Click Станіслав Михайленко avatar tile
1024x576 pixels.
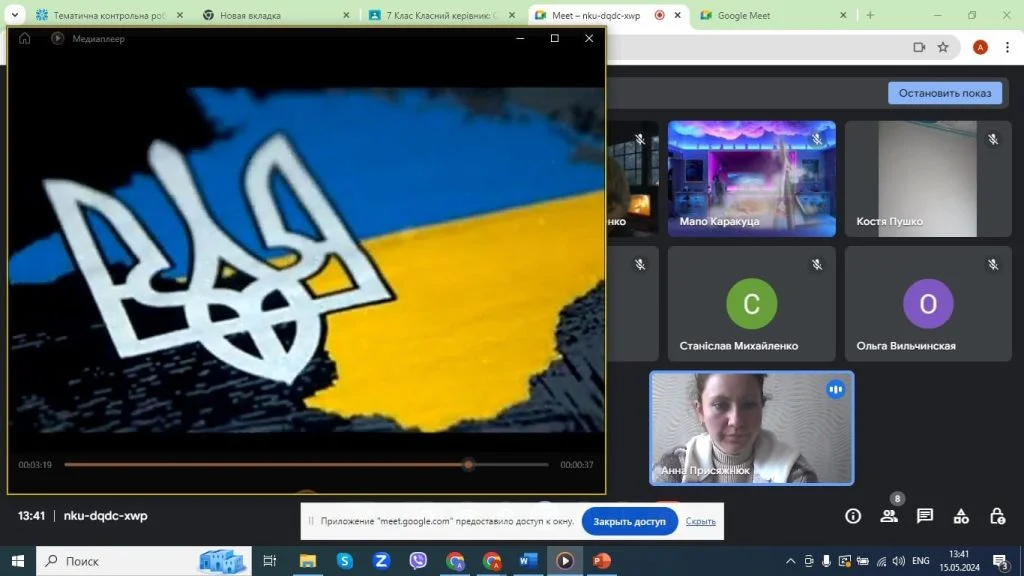click(x=752, y=304)
